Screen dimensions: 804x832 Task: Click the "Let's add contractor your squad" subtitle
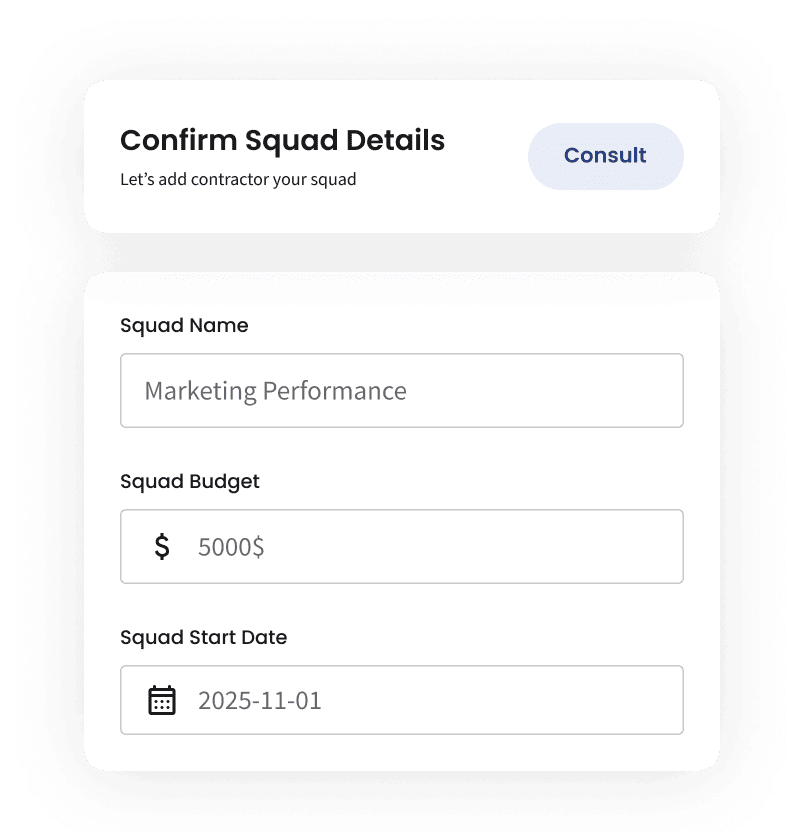238,181
